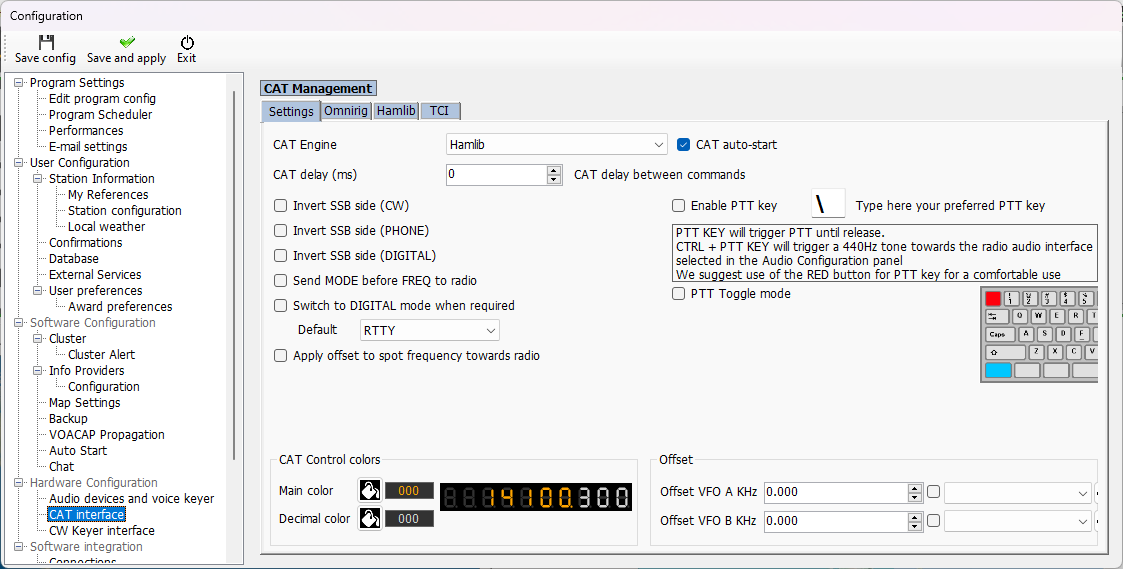Open Main color paint bucket picker

[x=370, y=491]
